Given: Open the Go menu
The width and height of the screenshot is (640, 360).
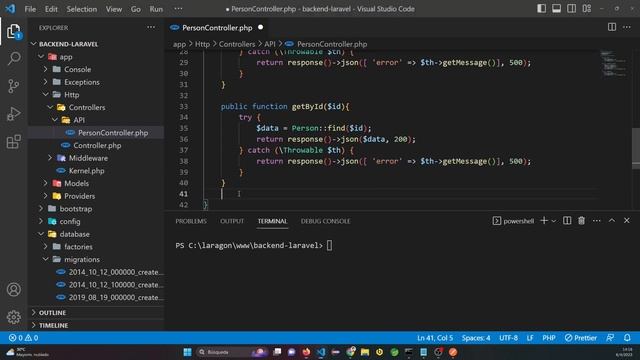Looking at the screenshot, I should coord(136,9).
